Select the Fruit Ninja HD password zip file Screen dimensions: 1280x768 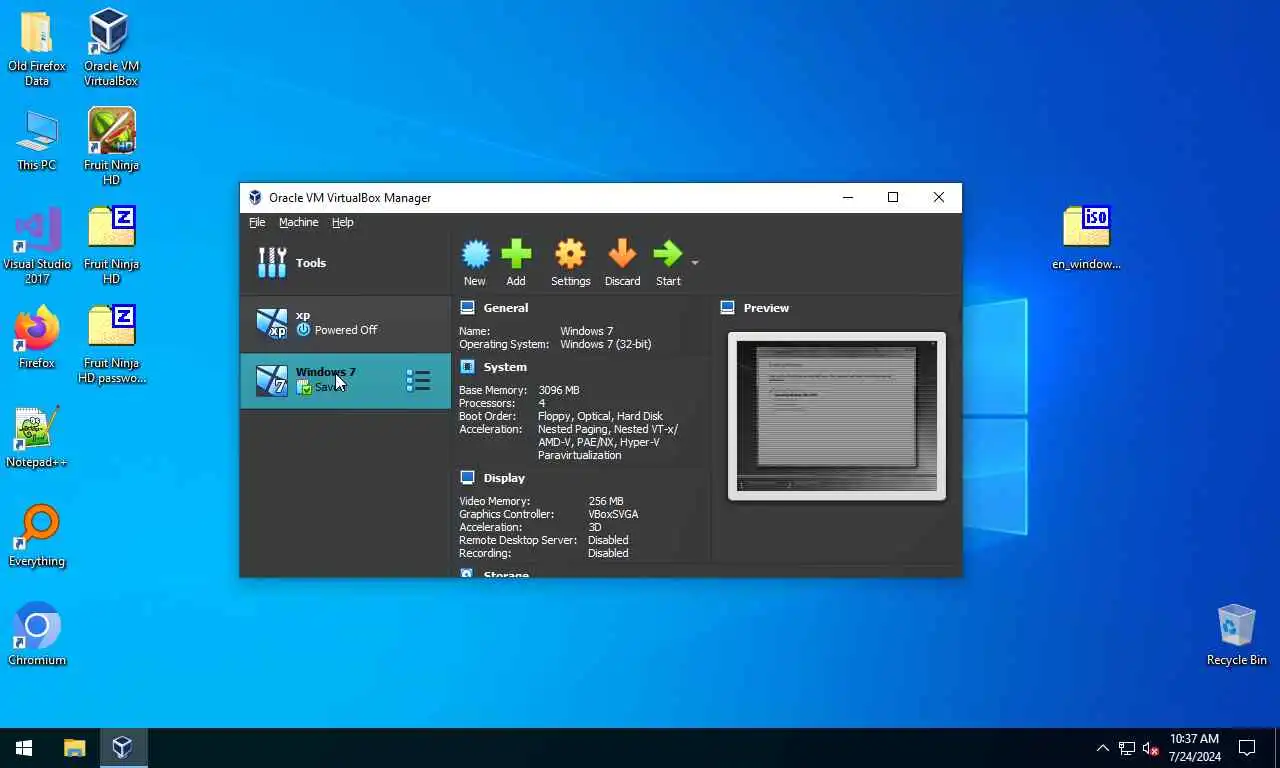(x=111, y=345)
